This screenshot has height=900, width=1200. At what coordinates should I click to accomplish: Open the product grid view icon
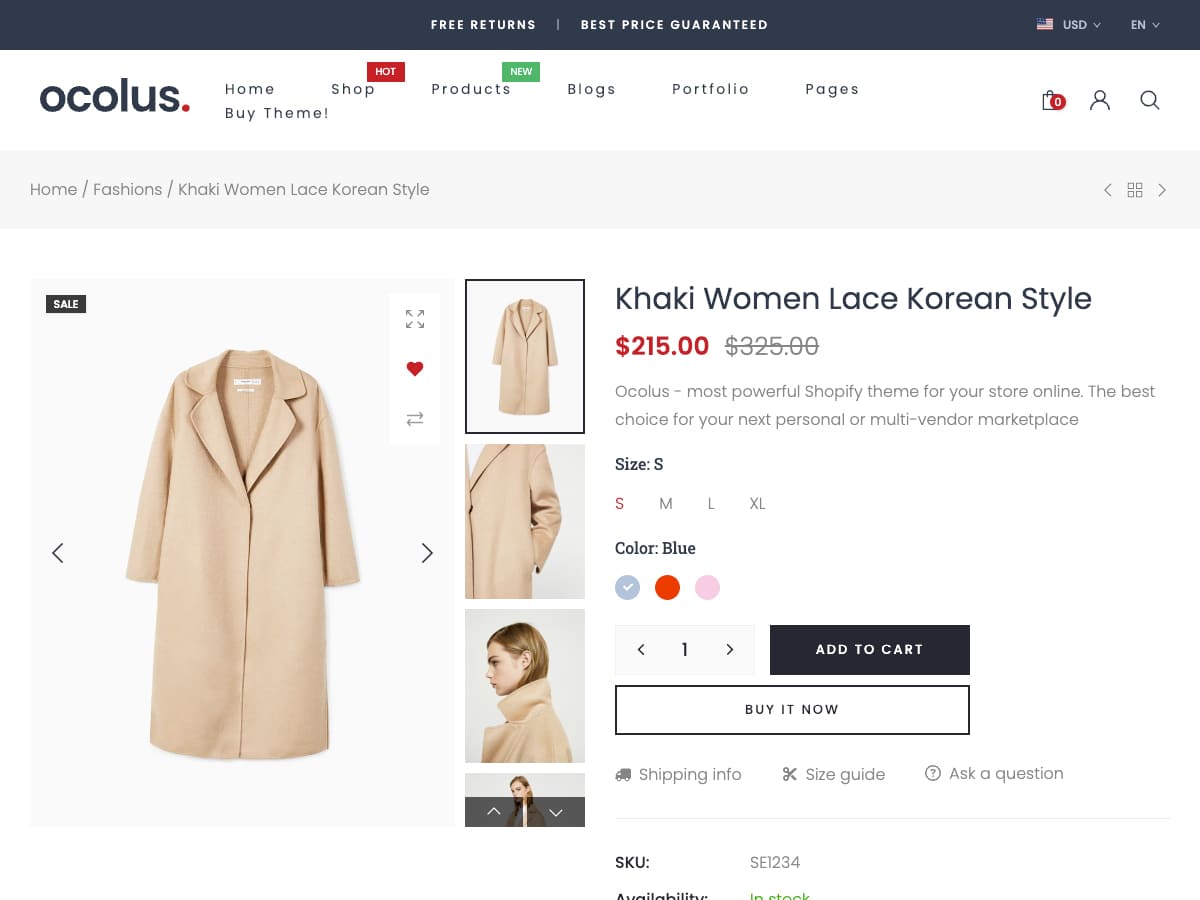1135,190
